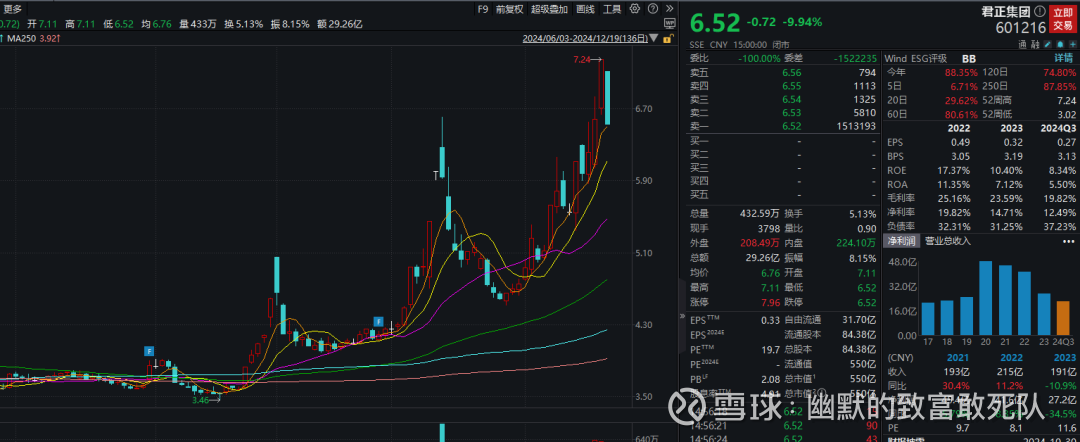Click the 融 margin tag
The height and width of the screenshot is (442, 1080).
coord(1035,45)
